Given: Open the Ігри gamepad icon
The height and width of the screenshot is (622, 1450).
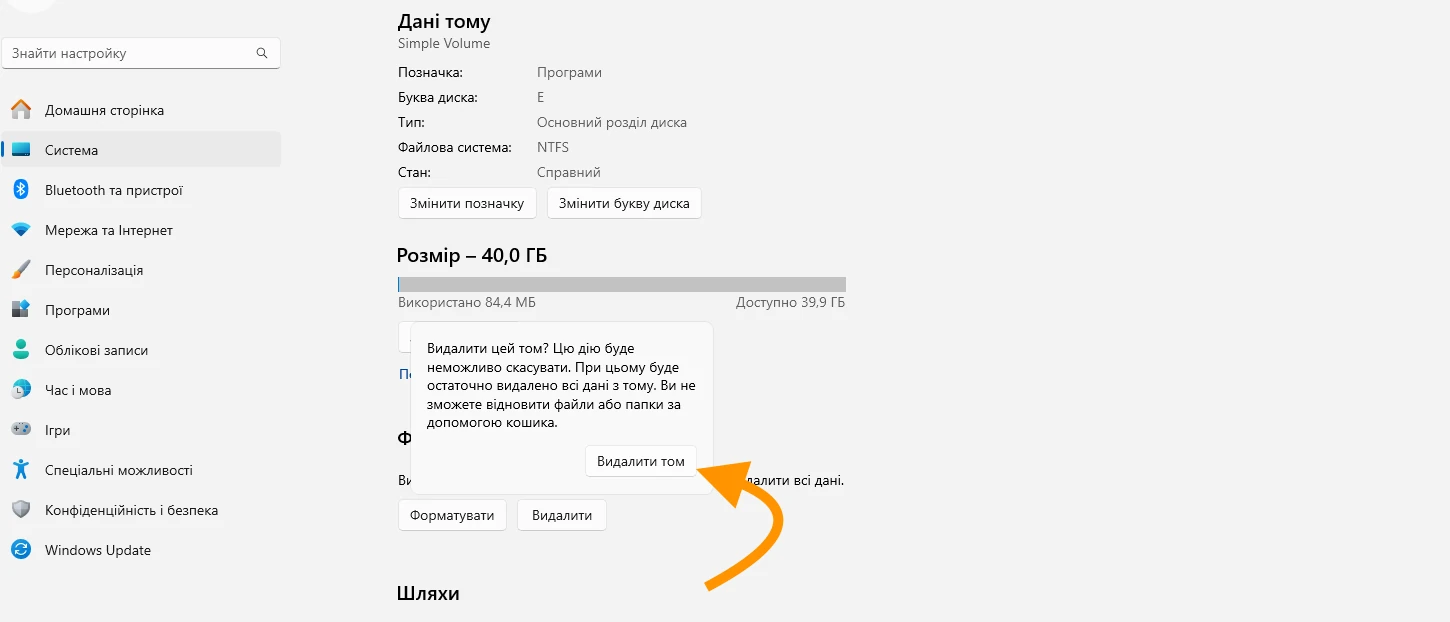Looking at the screenshot, I should coord(21,430).
